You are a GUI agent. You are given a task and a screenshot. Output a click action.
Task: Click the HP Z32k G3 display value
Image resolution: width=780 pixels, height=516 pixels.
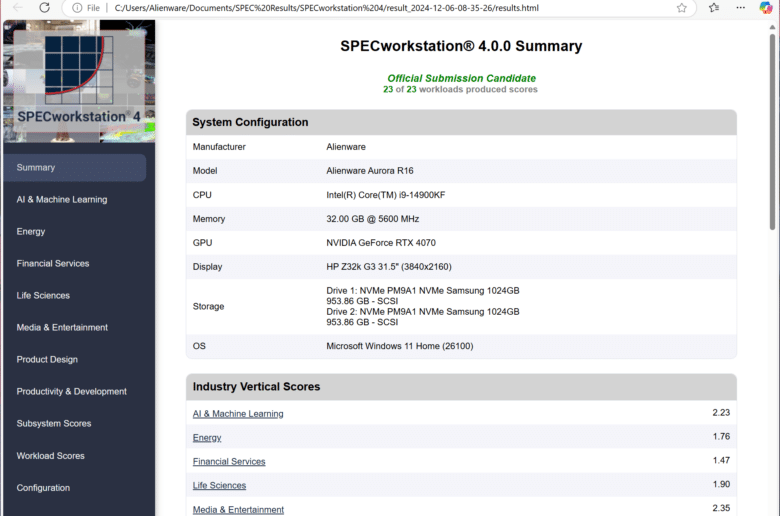pos(389,267)
